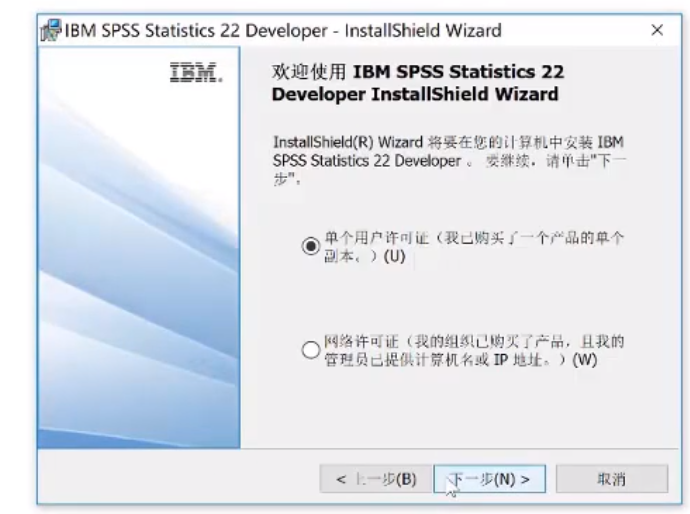Screen dimensions: 690x514
Task: Close the InstallShield Wizard window
Action: pos(657,30)
